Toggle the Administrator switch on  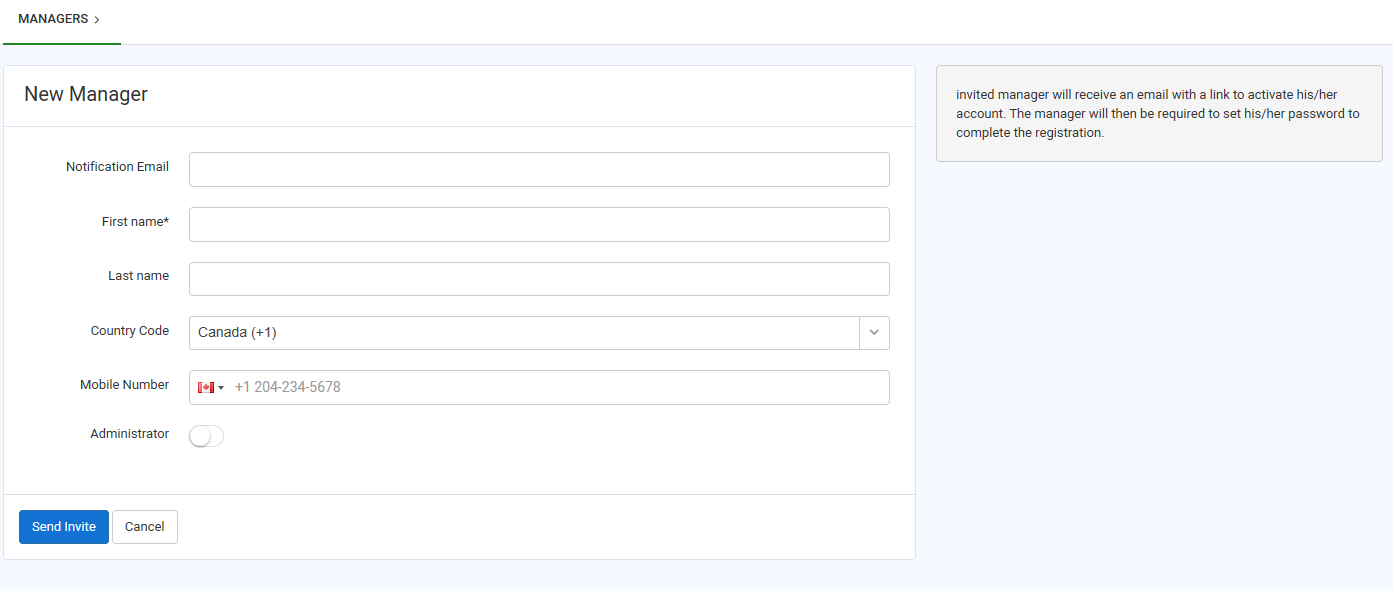point(206,436)
